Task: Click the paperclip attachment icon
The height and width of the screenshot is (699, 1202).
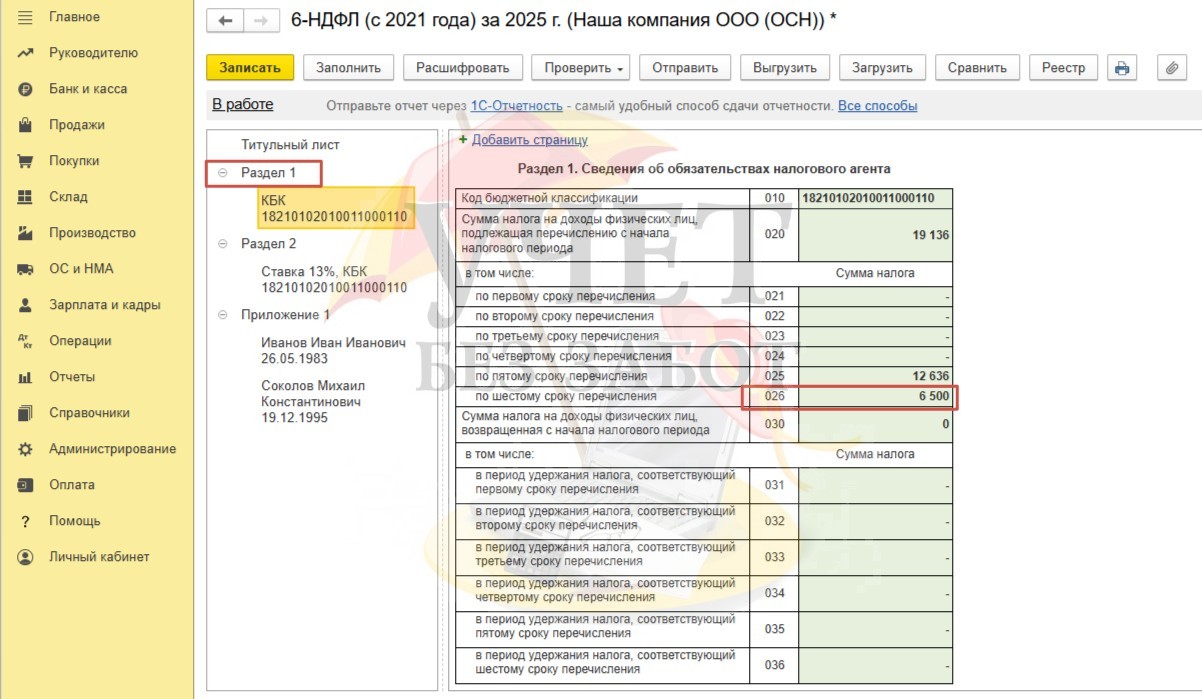Action: coord(1171,68)
